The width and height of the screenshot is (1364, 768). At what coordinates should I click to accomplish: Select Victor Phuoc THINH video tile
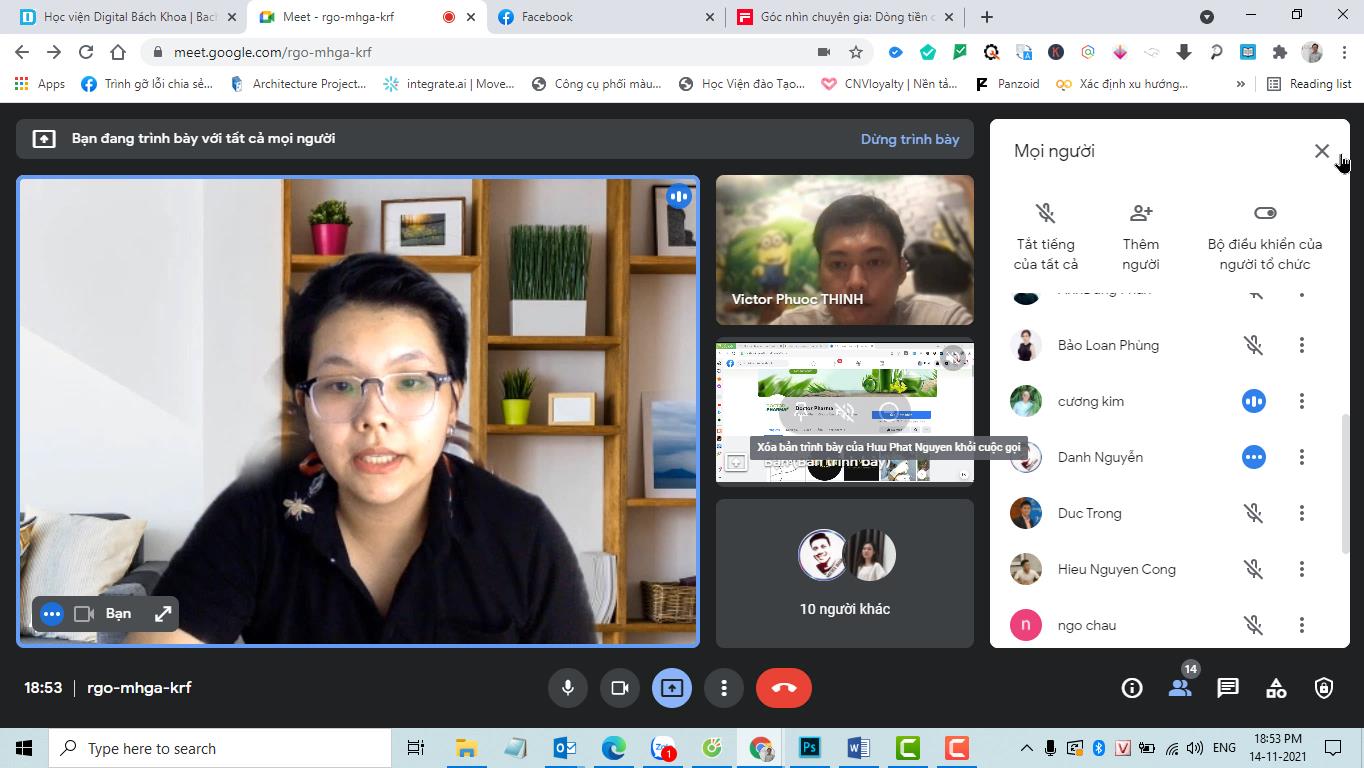pyautogui.click(x=845, y=250)
